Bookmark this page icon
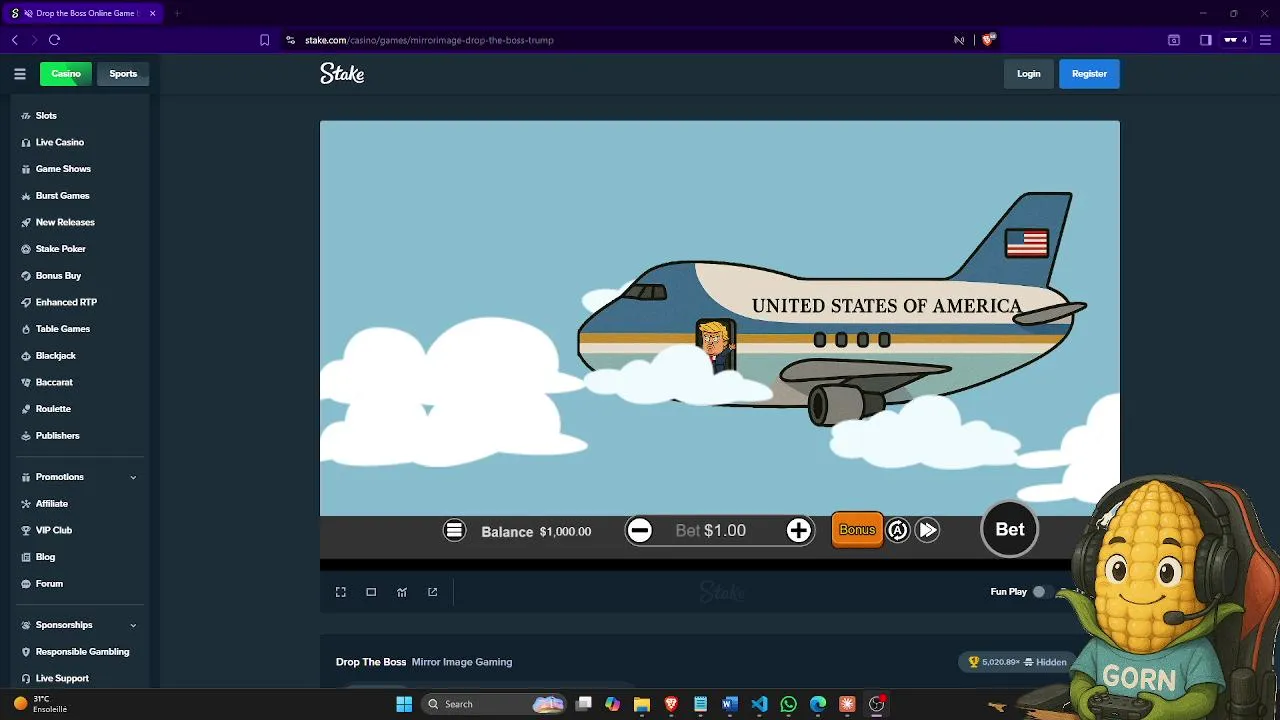Screen dimensions: 1280x720 pos(264,40)
